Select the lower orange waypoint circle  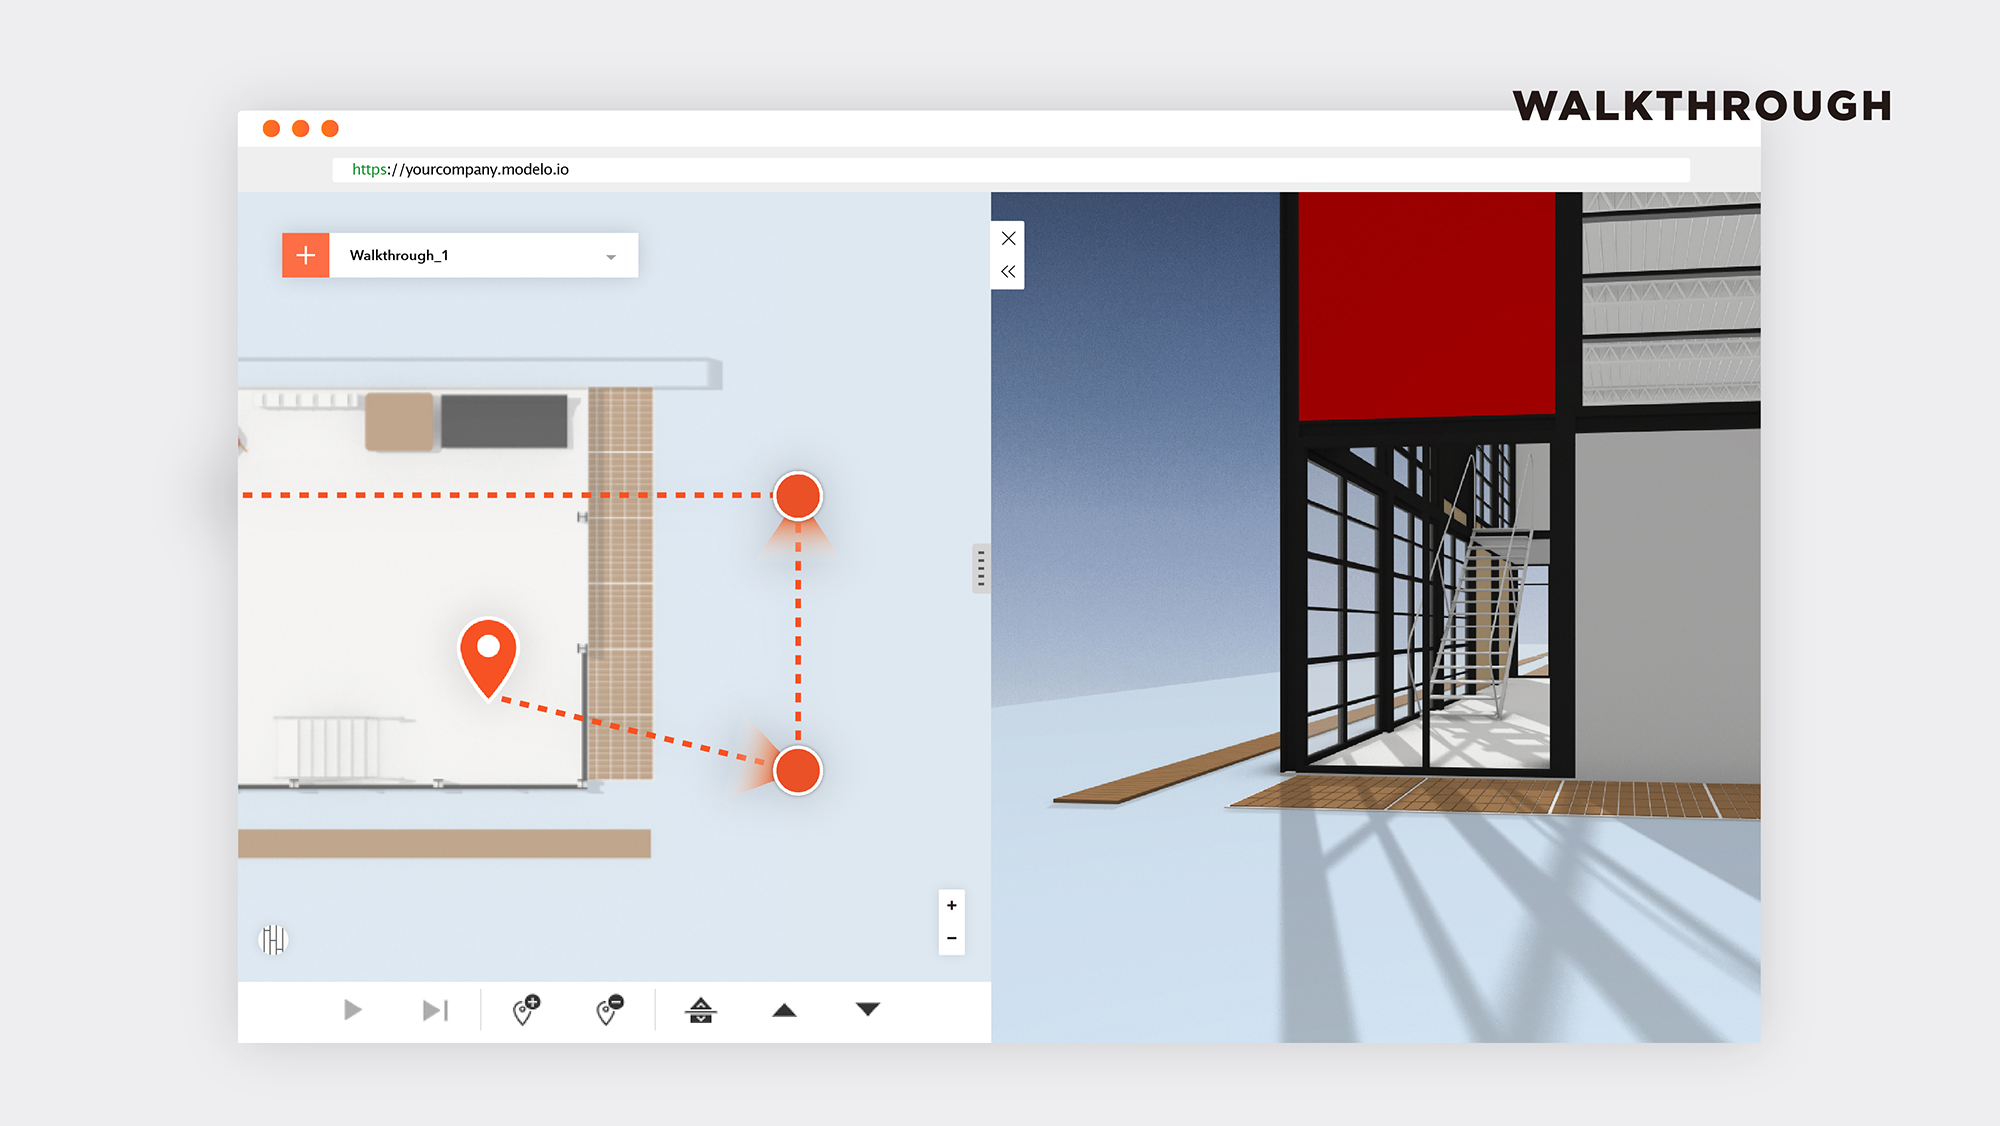[798, 770]
